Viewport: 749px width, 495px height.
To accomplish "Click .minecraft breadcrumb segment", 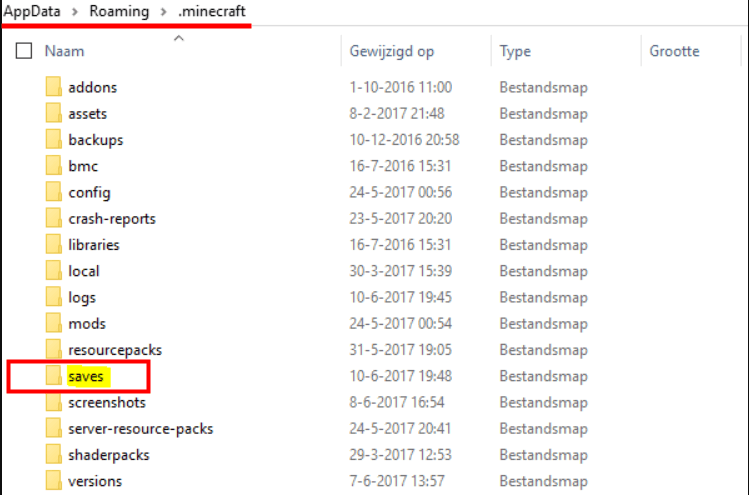I will coord(212,11).
